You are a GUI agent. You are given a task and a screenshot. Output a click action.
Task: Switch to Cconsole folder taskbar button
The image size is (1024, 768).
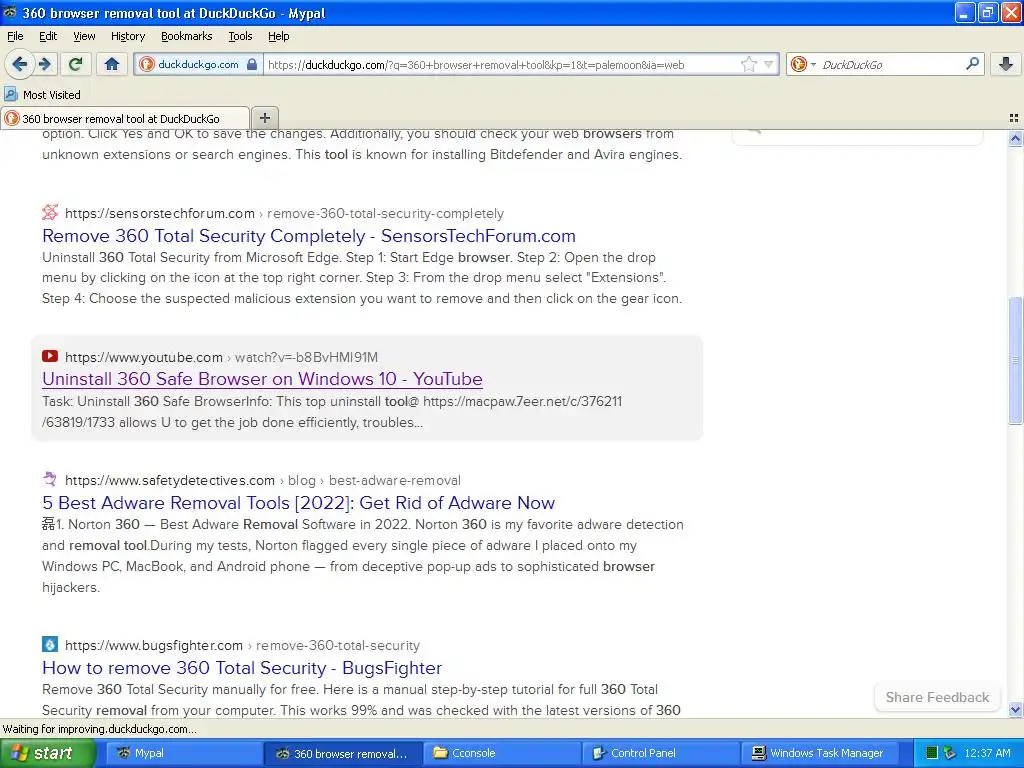(x=502, y=753)
